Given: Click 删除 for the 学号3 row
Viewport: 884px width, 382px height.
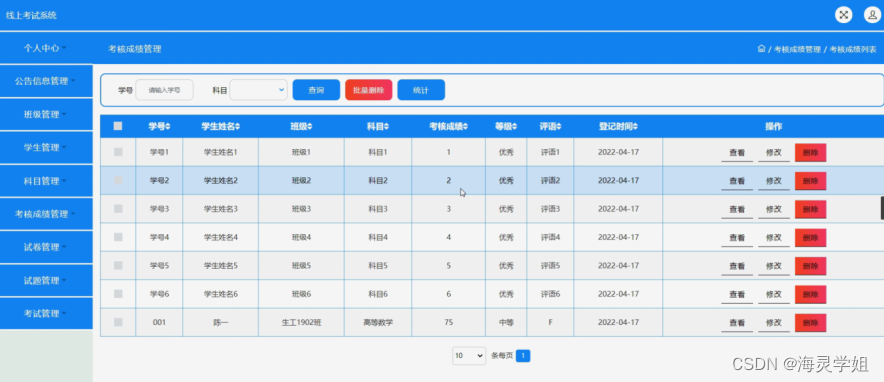Looking at the screenshot, I should (x=811, y=209).
